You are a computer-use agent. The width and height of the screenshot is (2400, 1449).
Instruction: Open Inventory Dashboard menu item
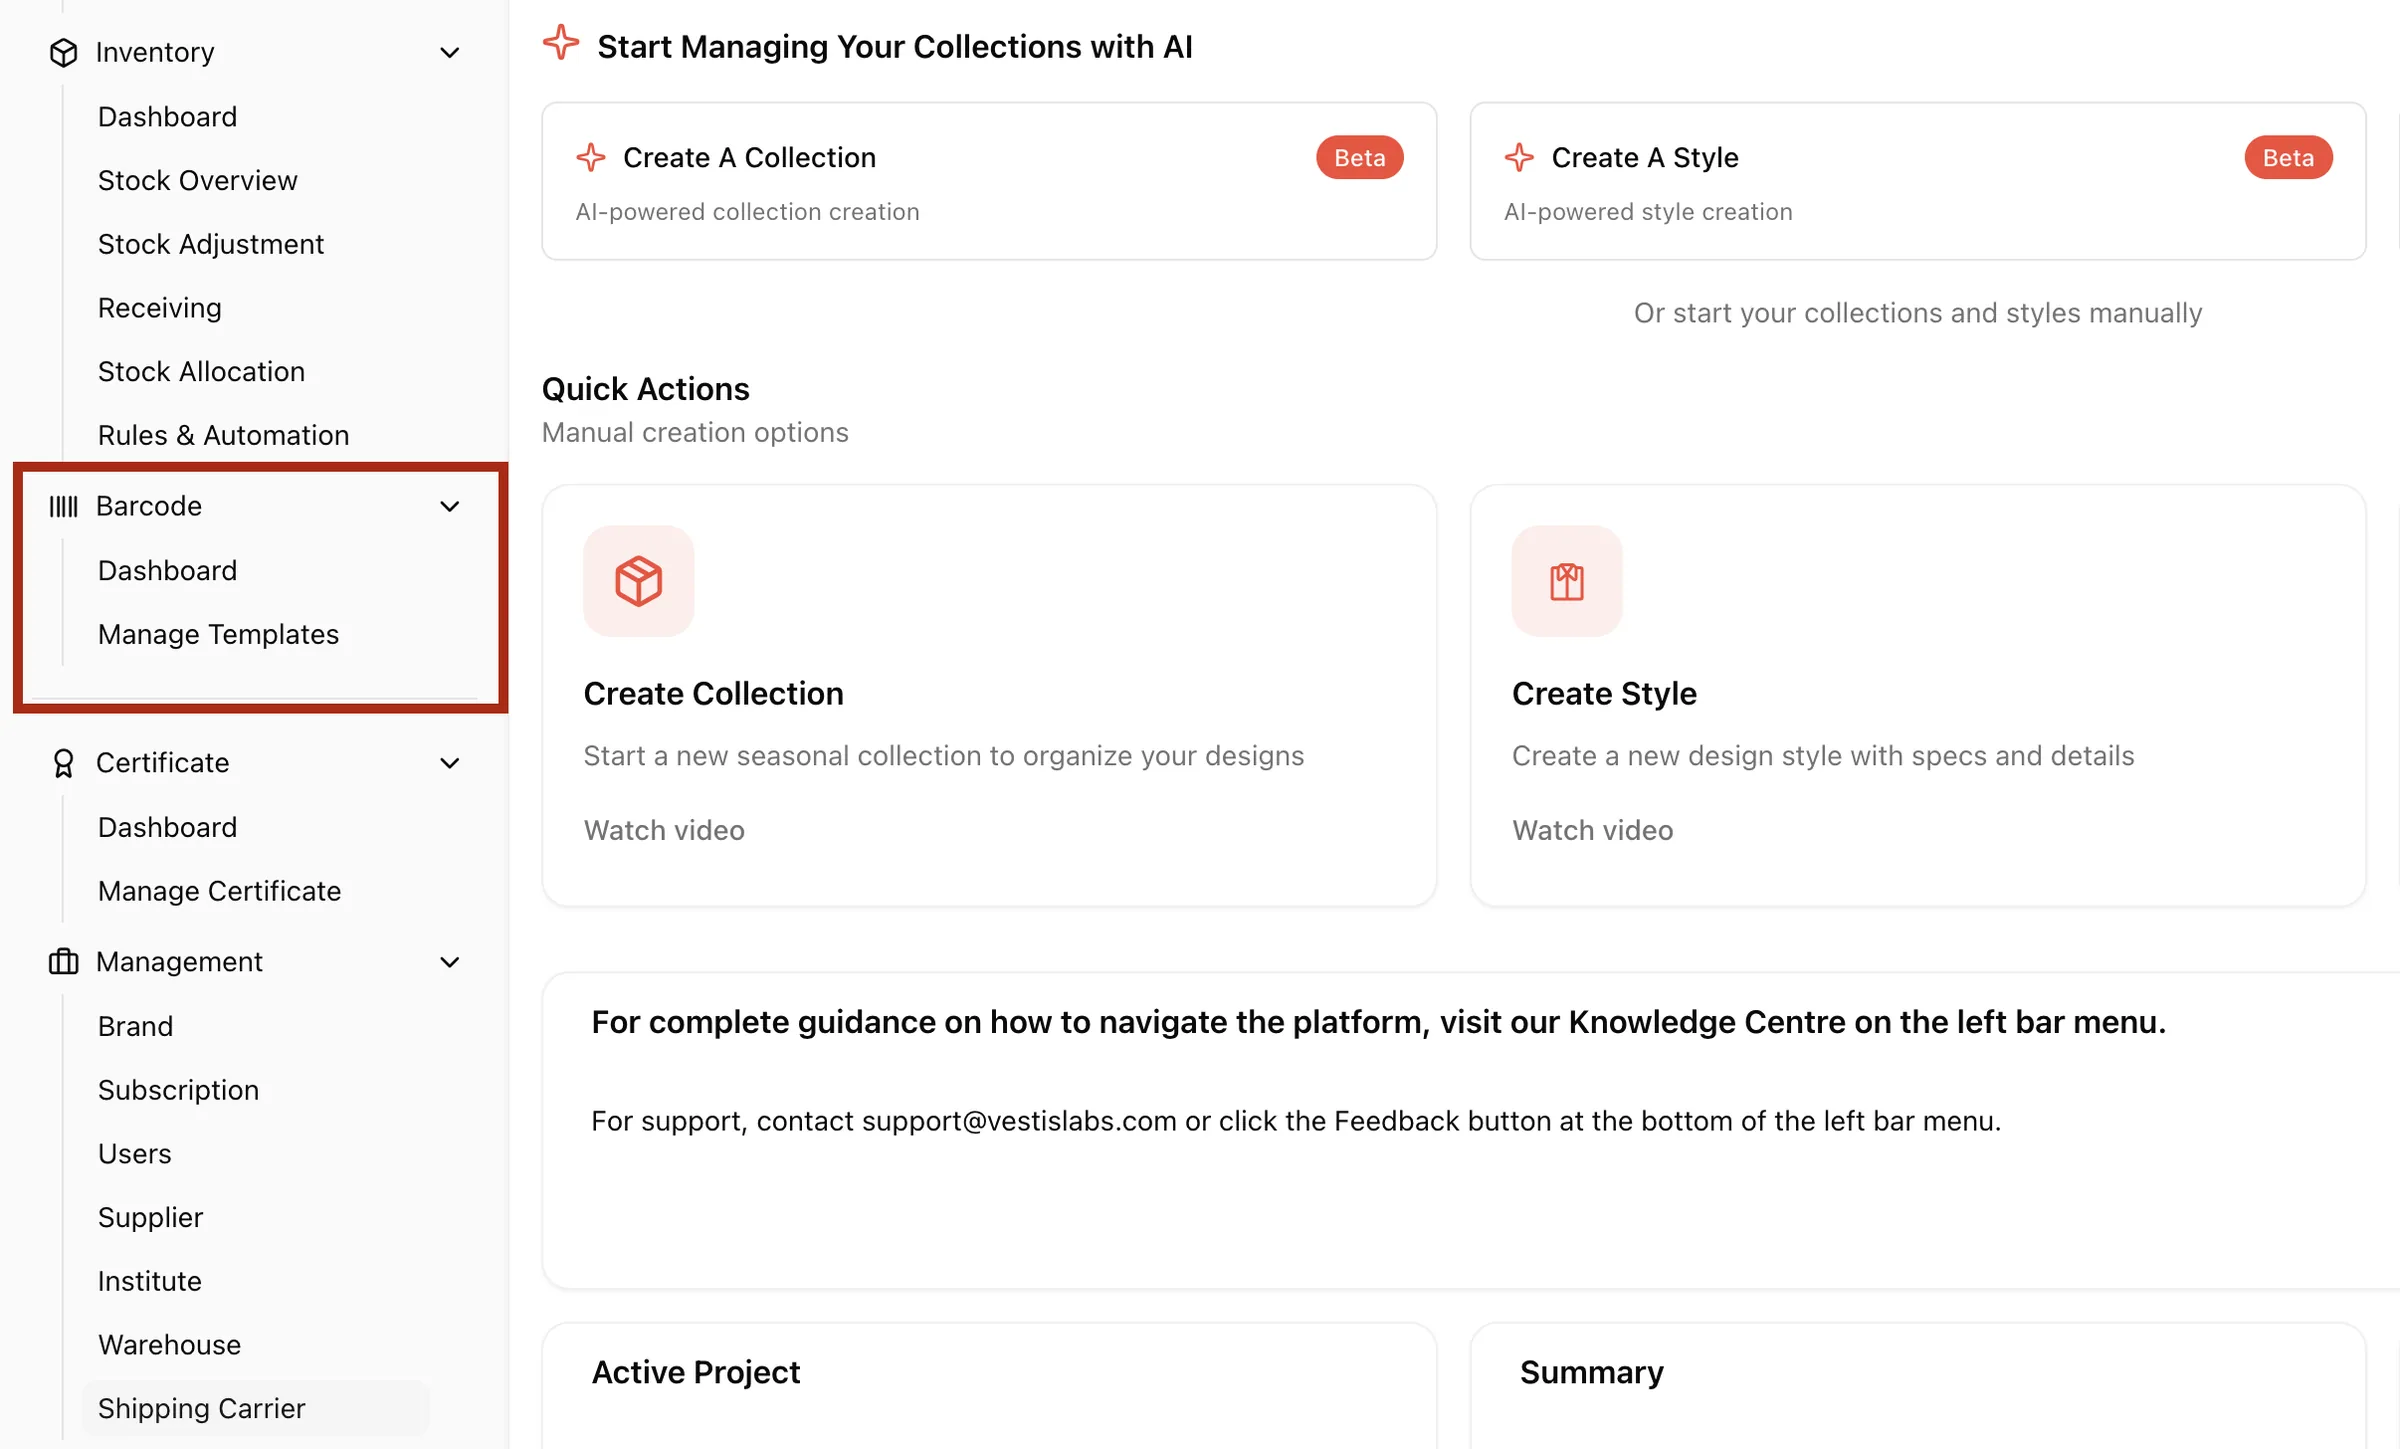click(x=167, y=117)
